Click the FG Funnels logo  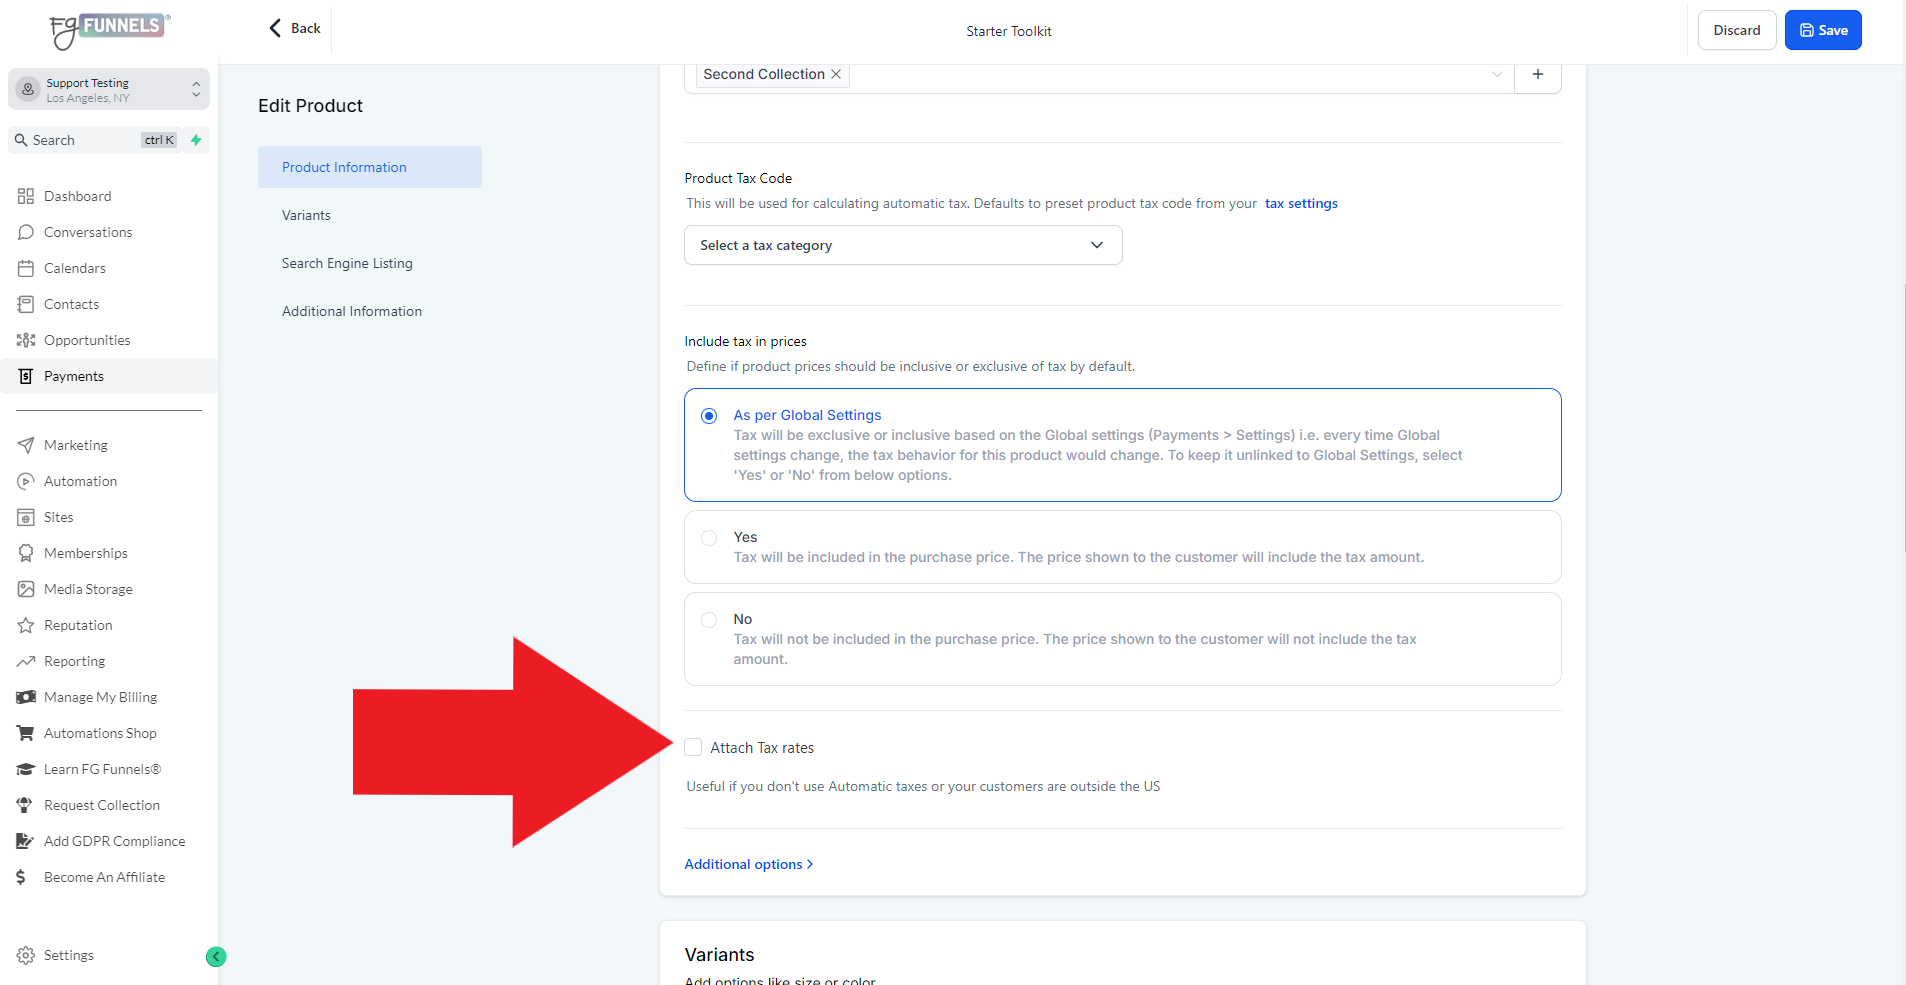(x=110, y=31)
